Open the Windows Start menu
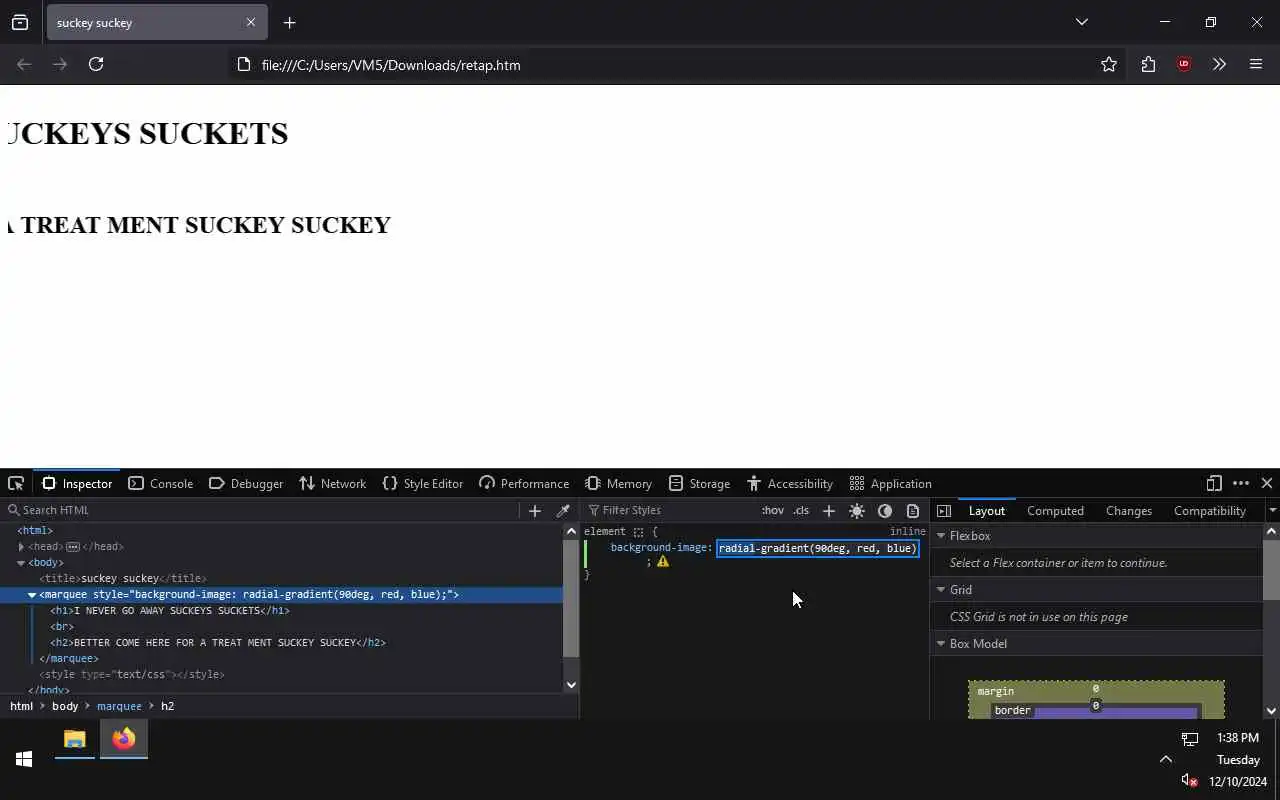 click(x=24, y=759)
